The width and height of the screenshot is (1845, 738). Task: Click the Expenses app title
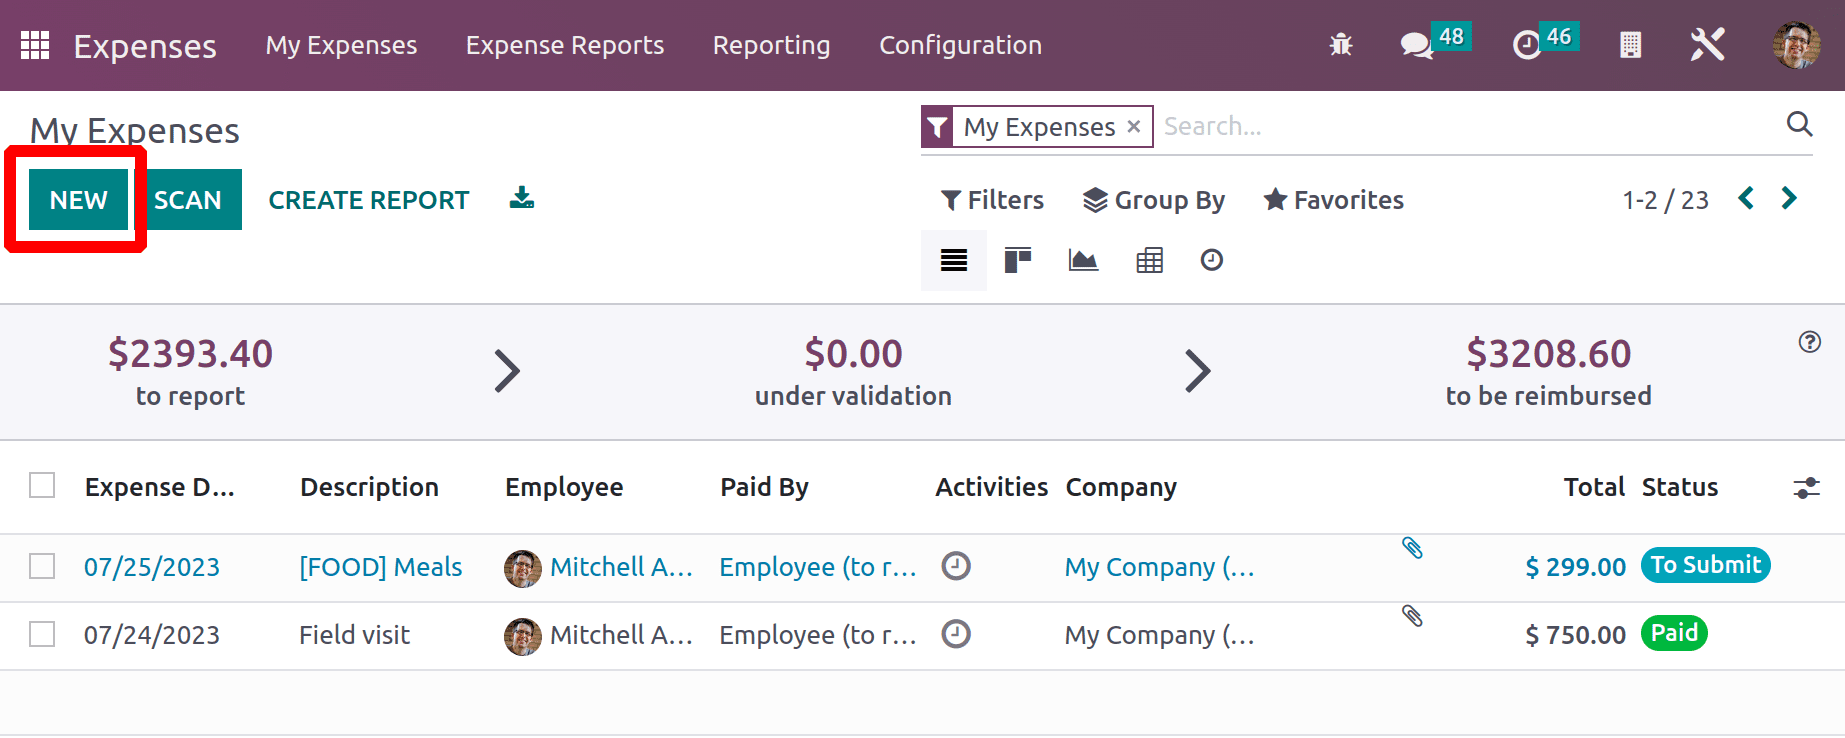coord(145,46)
